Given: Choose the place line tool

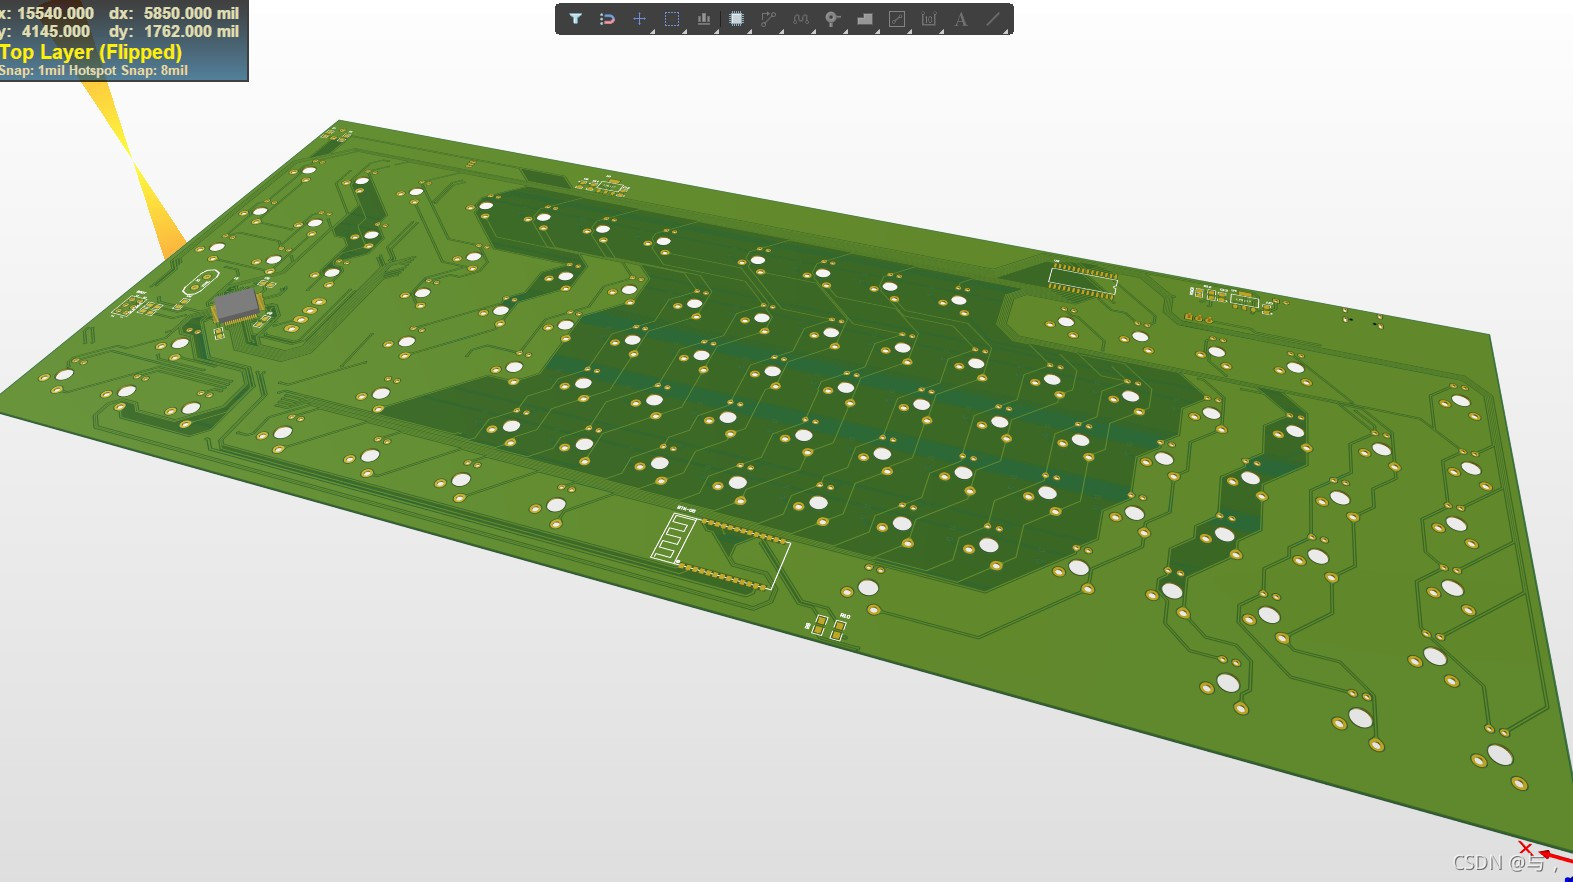Looking at the screenshot, I should [993, 19].
